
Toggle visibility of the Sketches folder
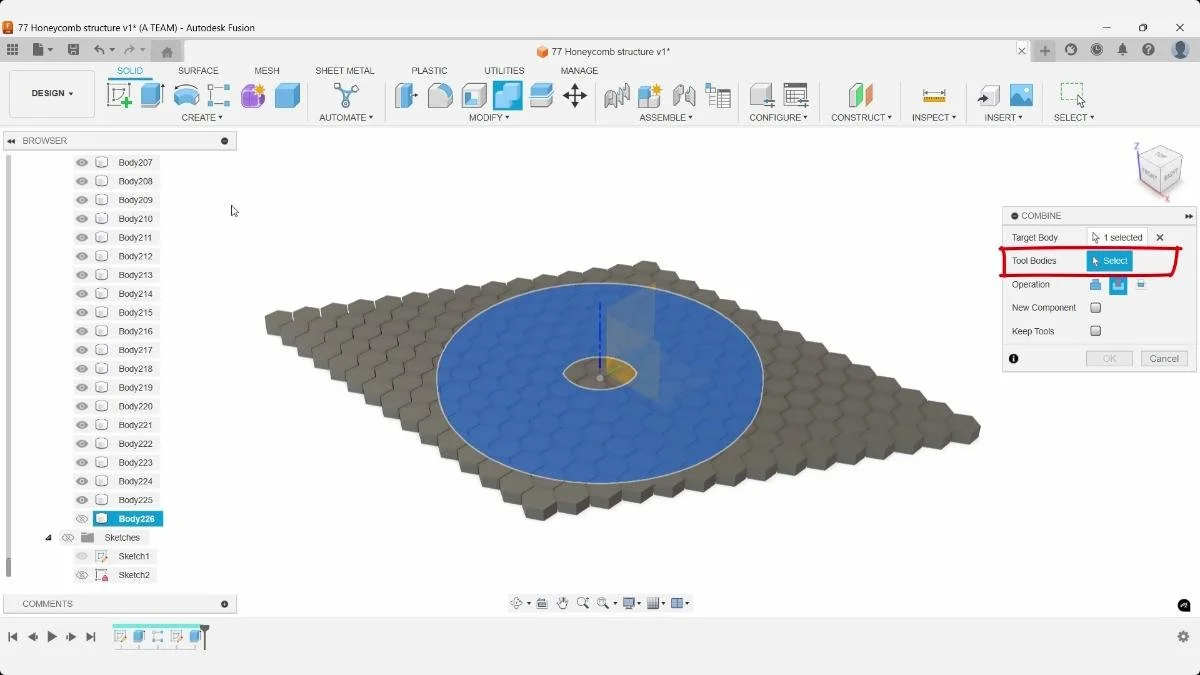pyautogui.click(x=68, y=538)
